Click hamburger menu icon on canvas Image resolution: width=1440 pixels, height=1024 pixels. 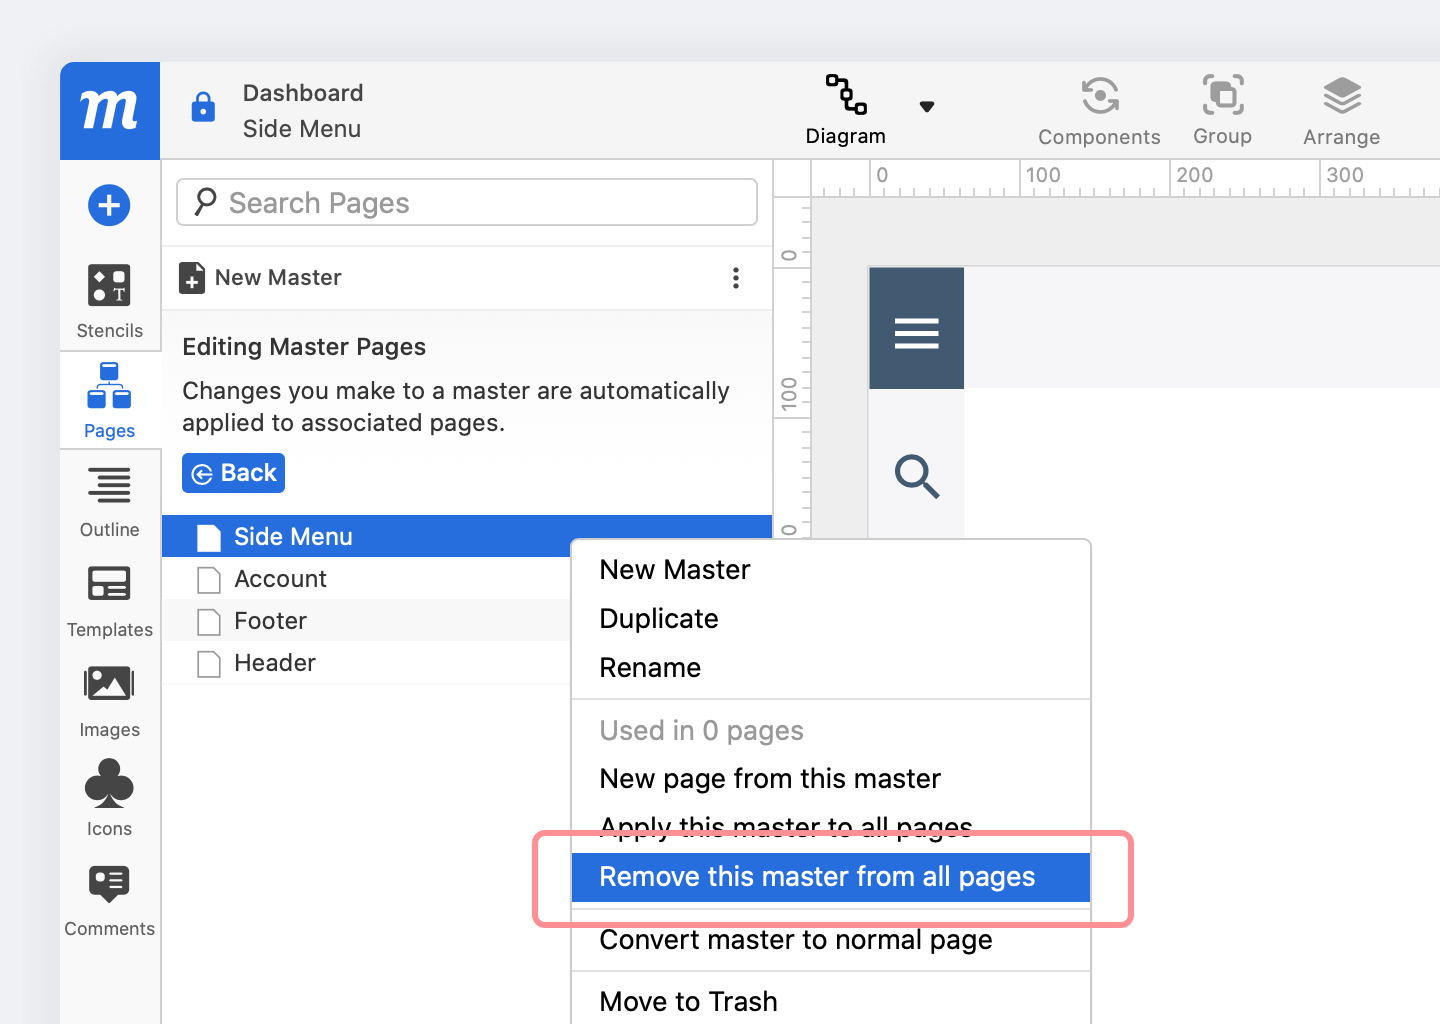tap(916, 332)
